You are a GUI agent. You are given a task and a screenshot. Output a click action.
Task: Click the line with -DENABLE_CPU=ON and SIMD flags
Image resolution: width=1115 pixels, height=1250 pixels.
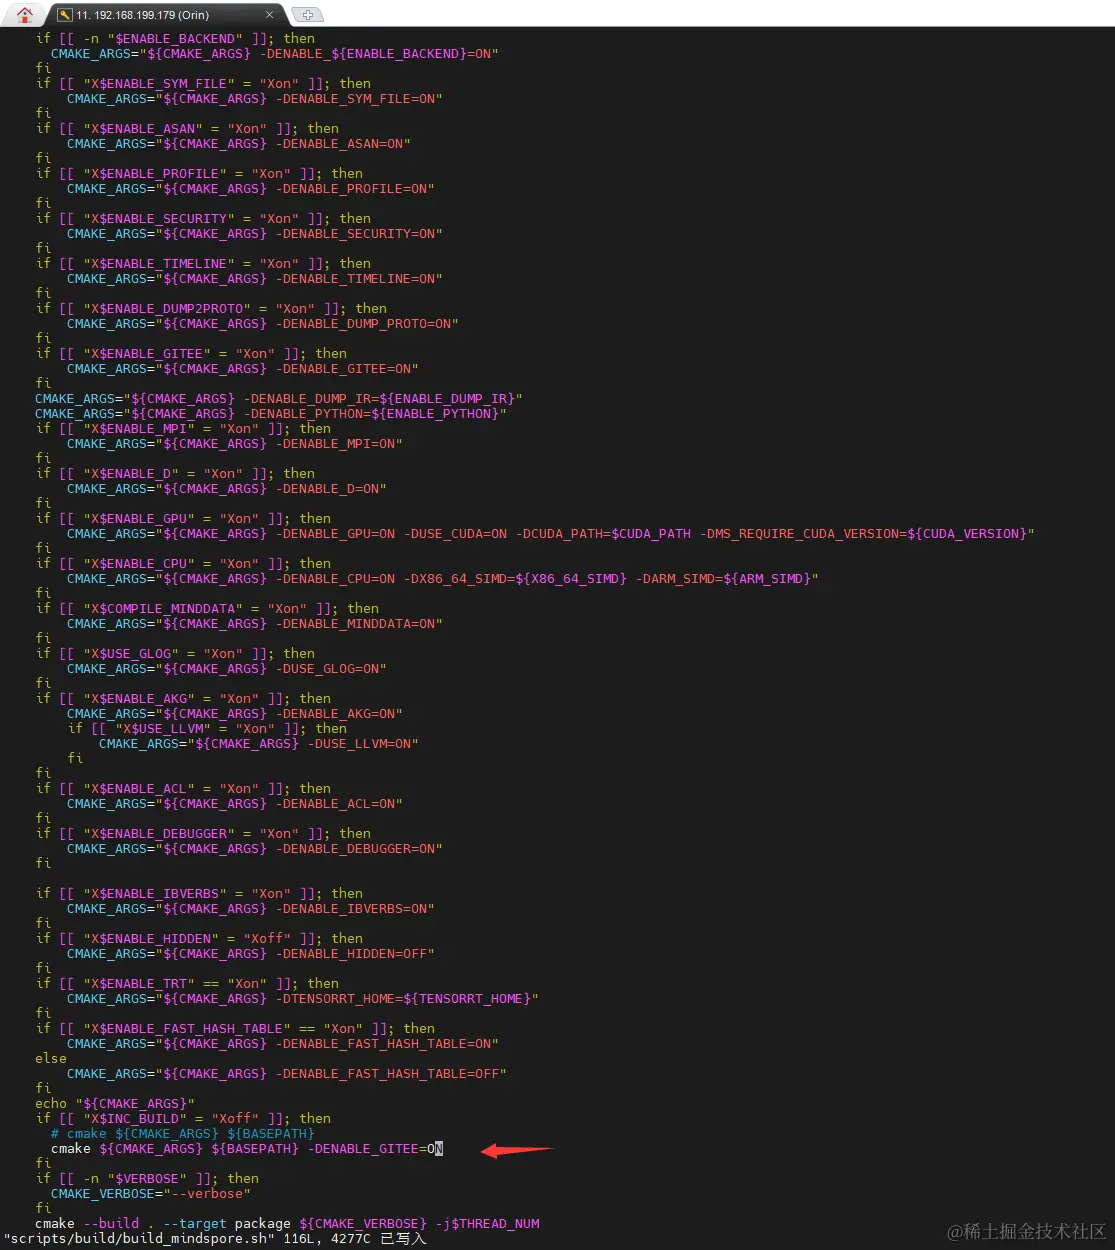(x=442, y=579)
